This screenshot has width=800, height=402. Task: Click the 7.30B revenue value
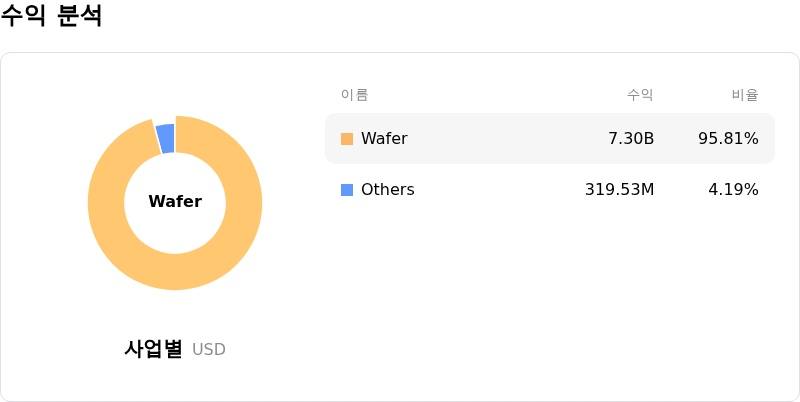point(631,139)
